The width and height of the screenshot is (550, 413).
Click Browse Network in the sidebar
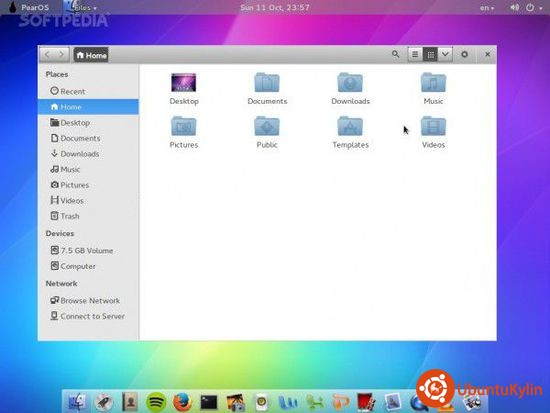pos(88,300)
